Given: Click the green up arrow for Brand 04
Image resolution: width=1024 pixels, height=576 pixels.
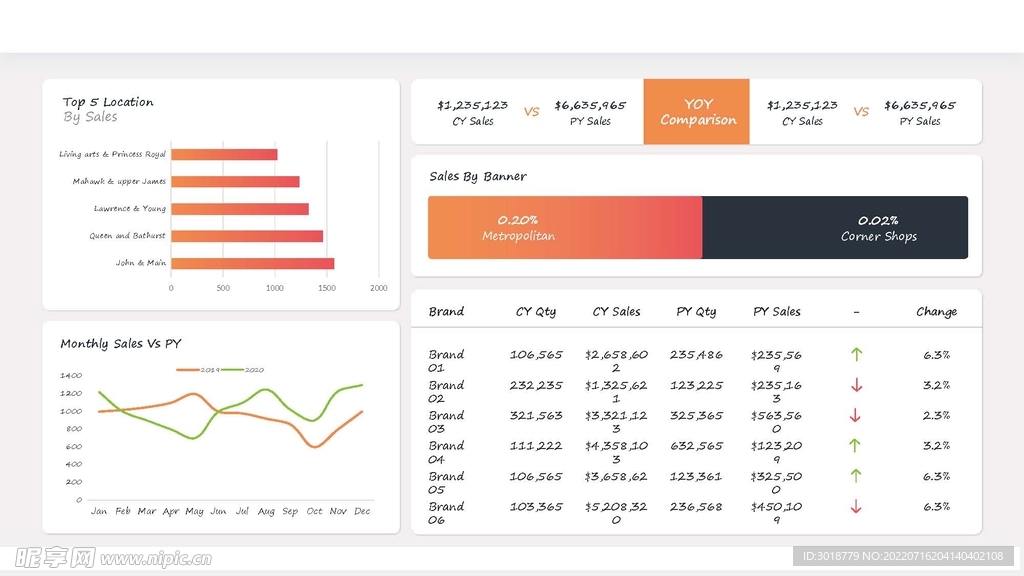Looking at the screenshot, I should click(856, 446).
